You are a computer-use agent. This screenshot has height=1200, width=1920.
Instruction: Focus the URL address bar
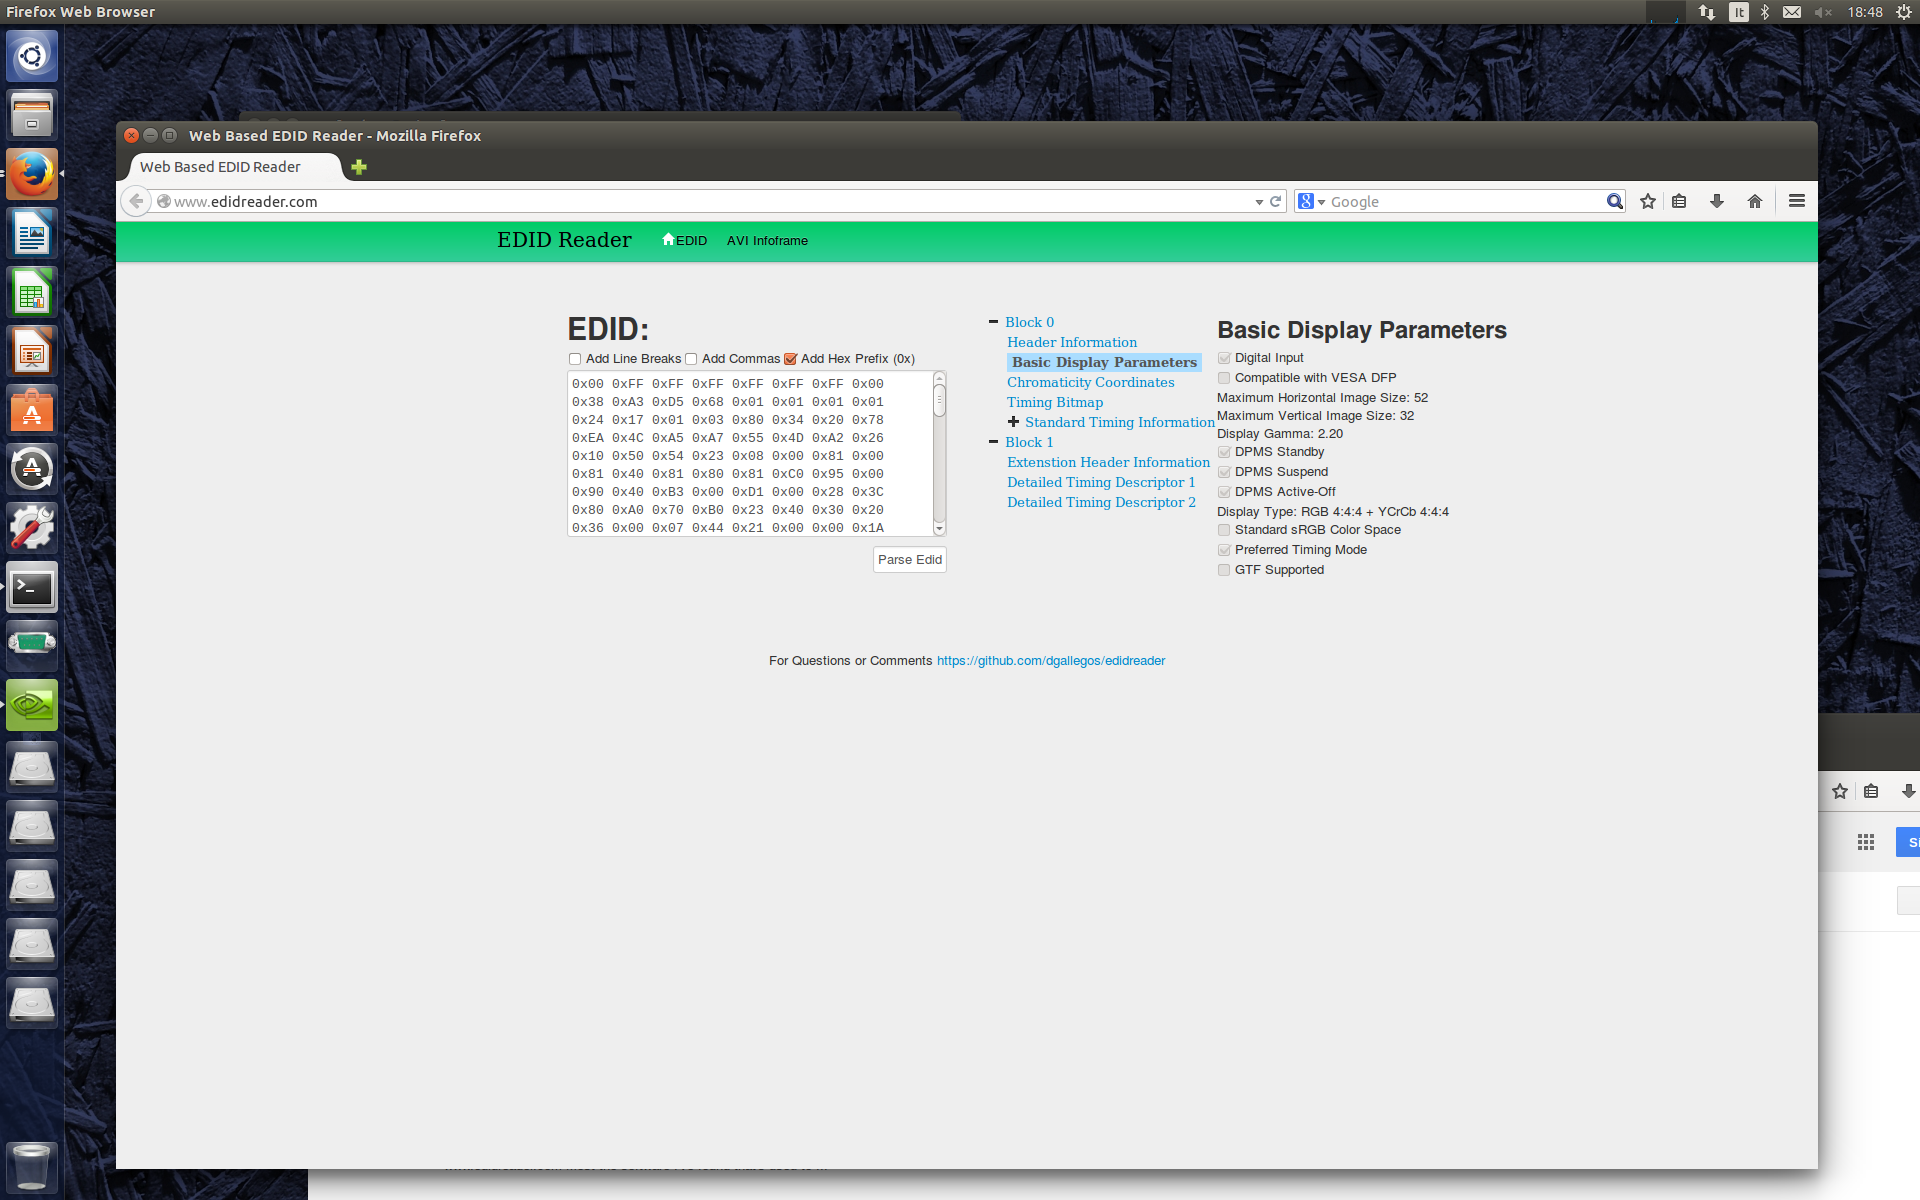710,201
